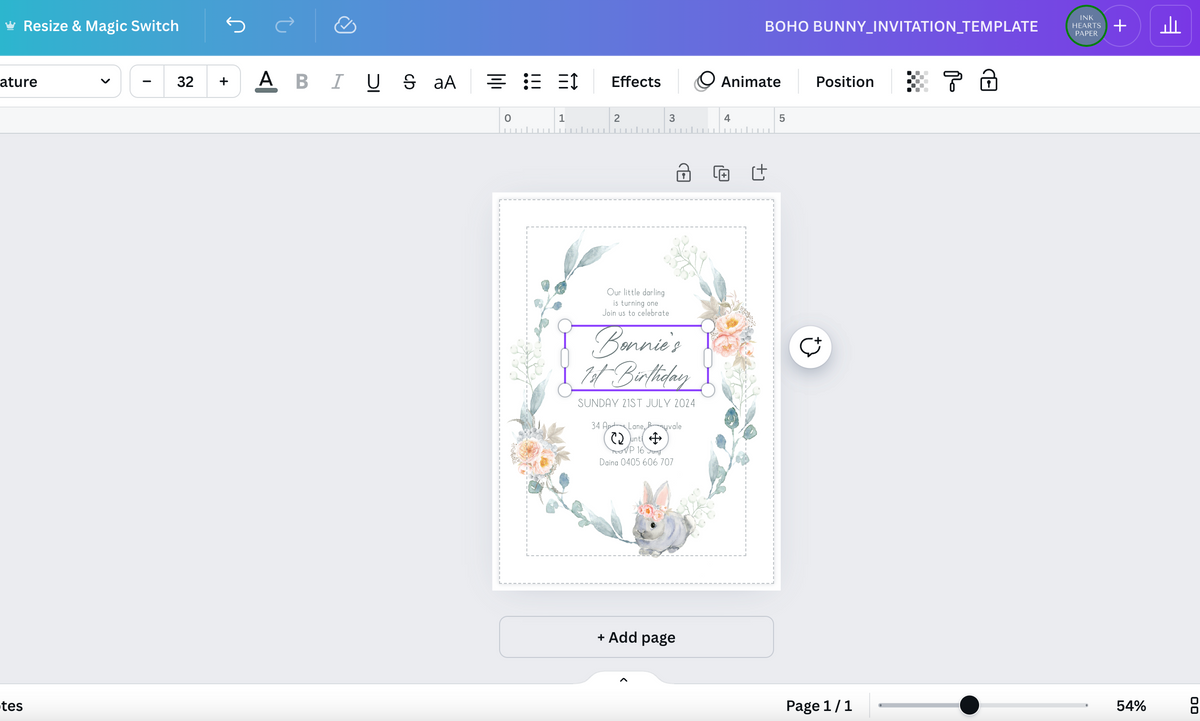Open the comment bubble beside the canvas

810,347
